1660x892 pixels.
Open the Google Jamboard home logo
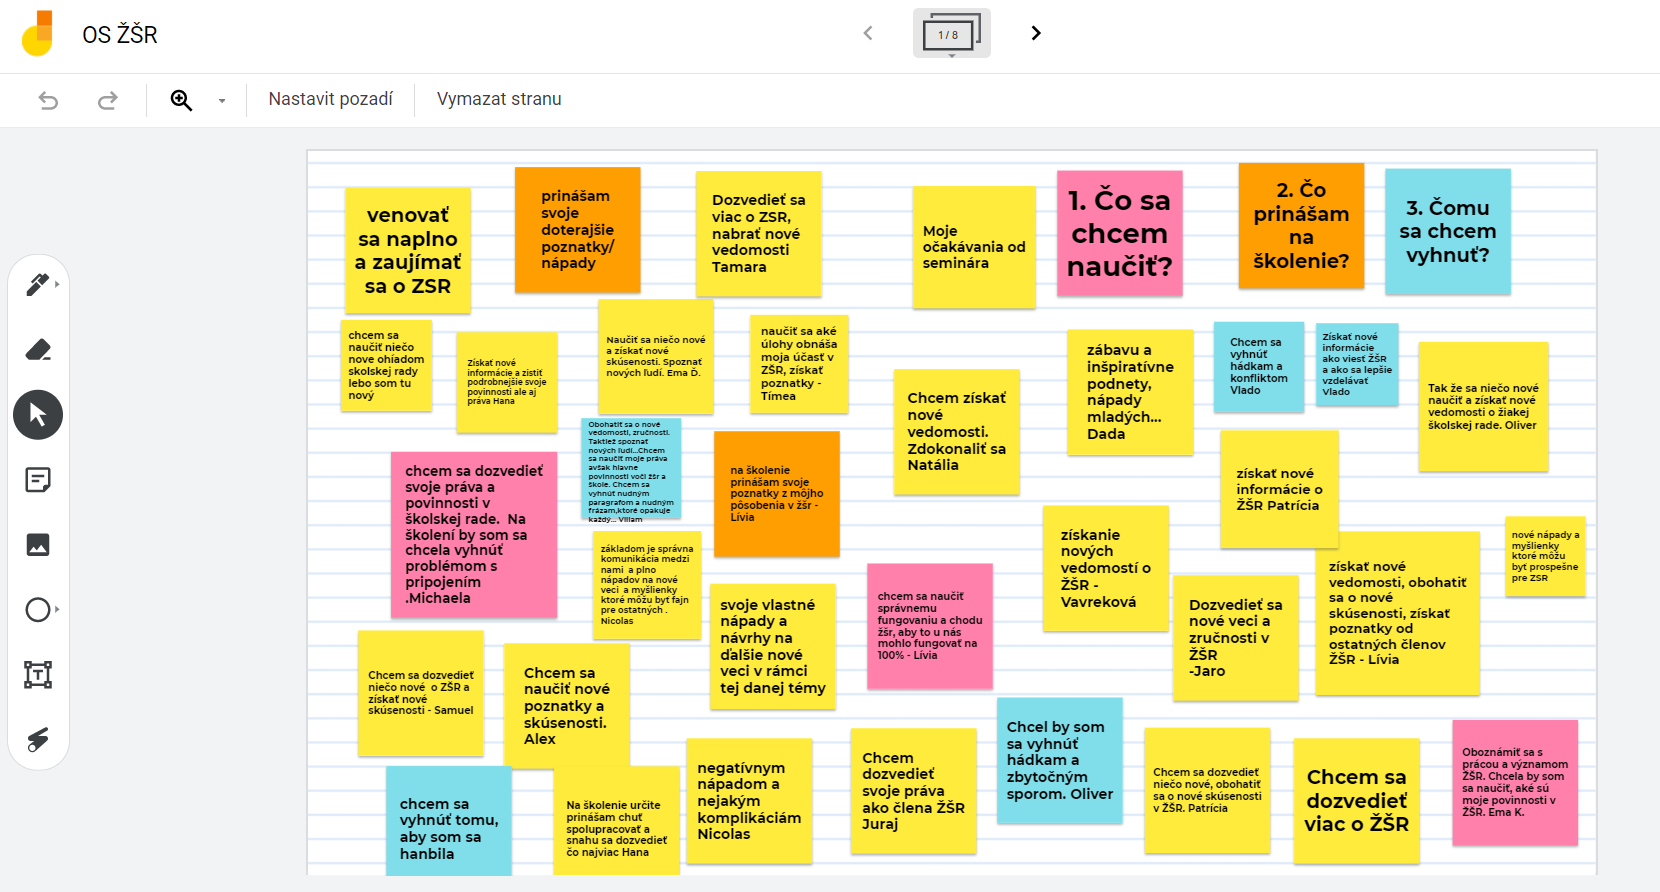coord(38,34)
